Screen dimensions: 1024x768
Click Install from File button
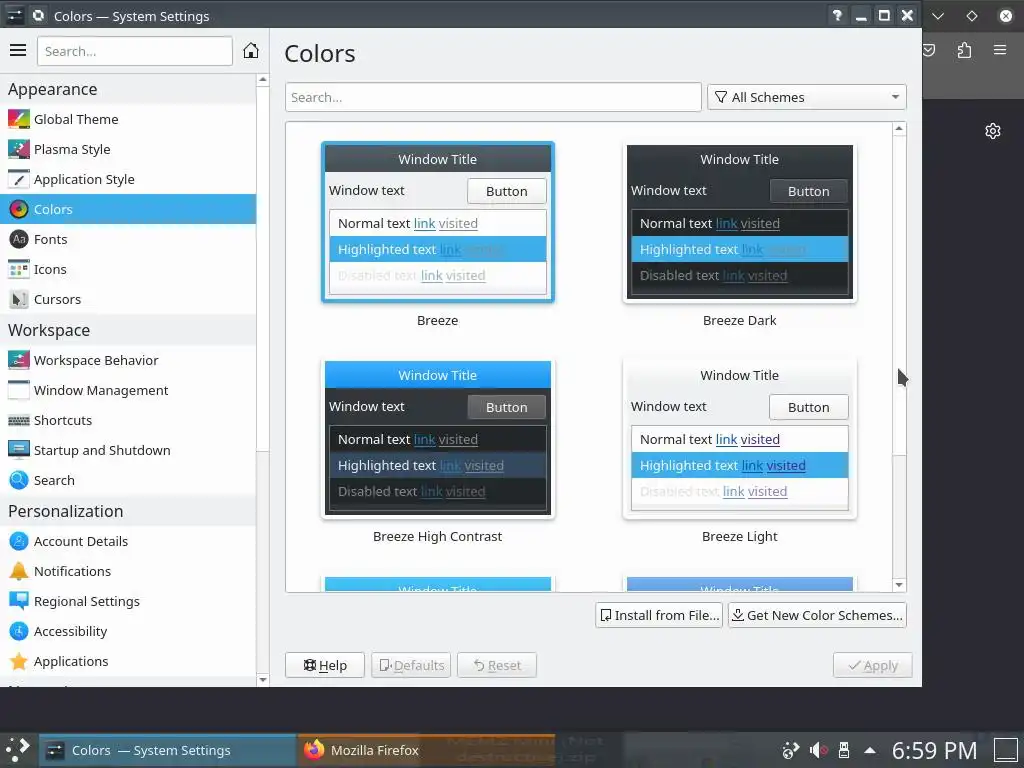659,615
